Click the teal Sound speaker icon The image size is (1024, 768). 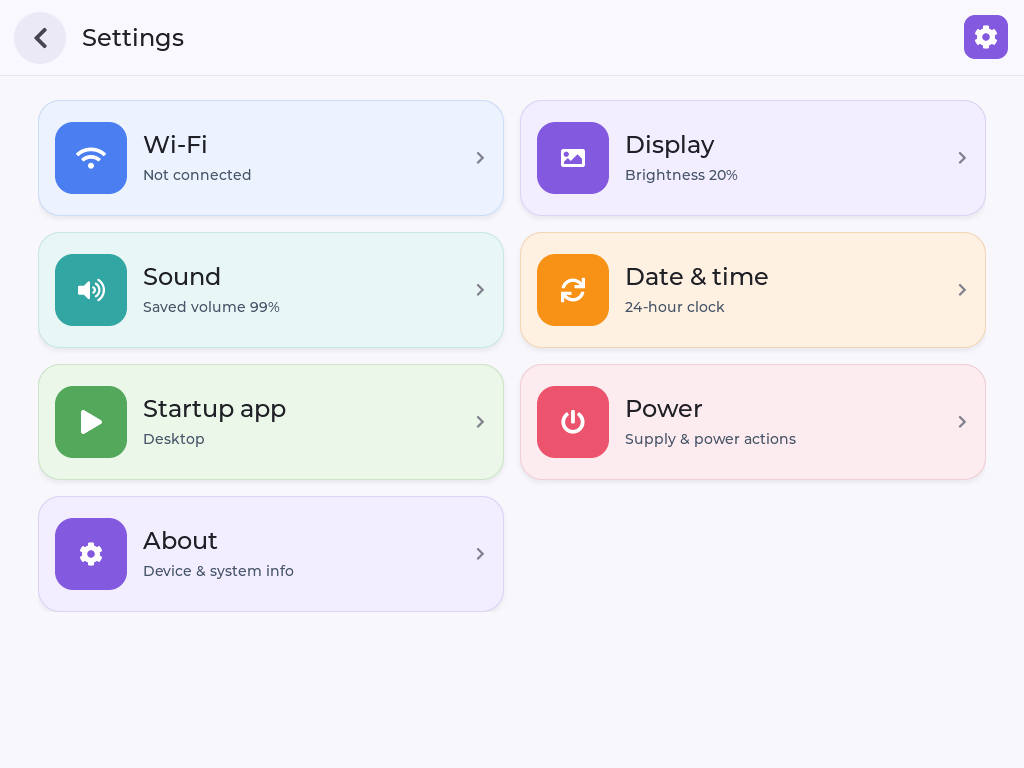tap(91, 290)
